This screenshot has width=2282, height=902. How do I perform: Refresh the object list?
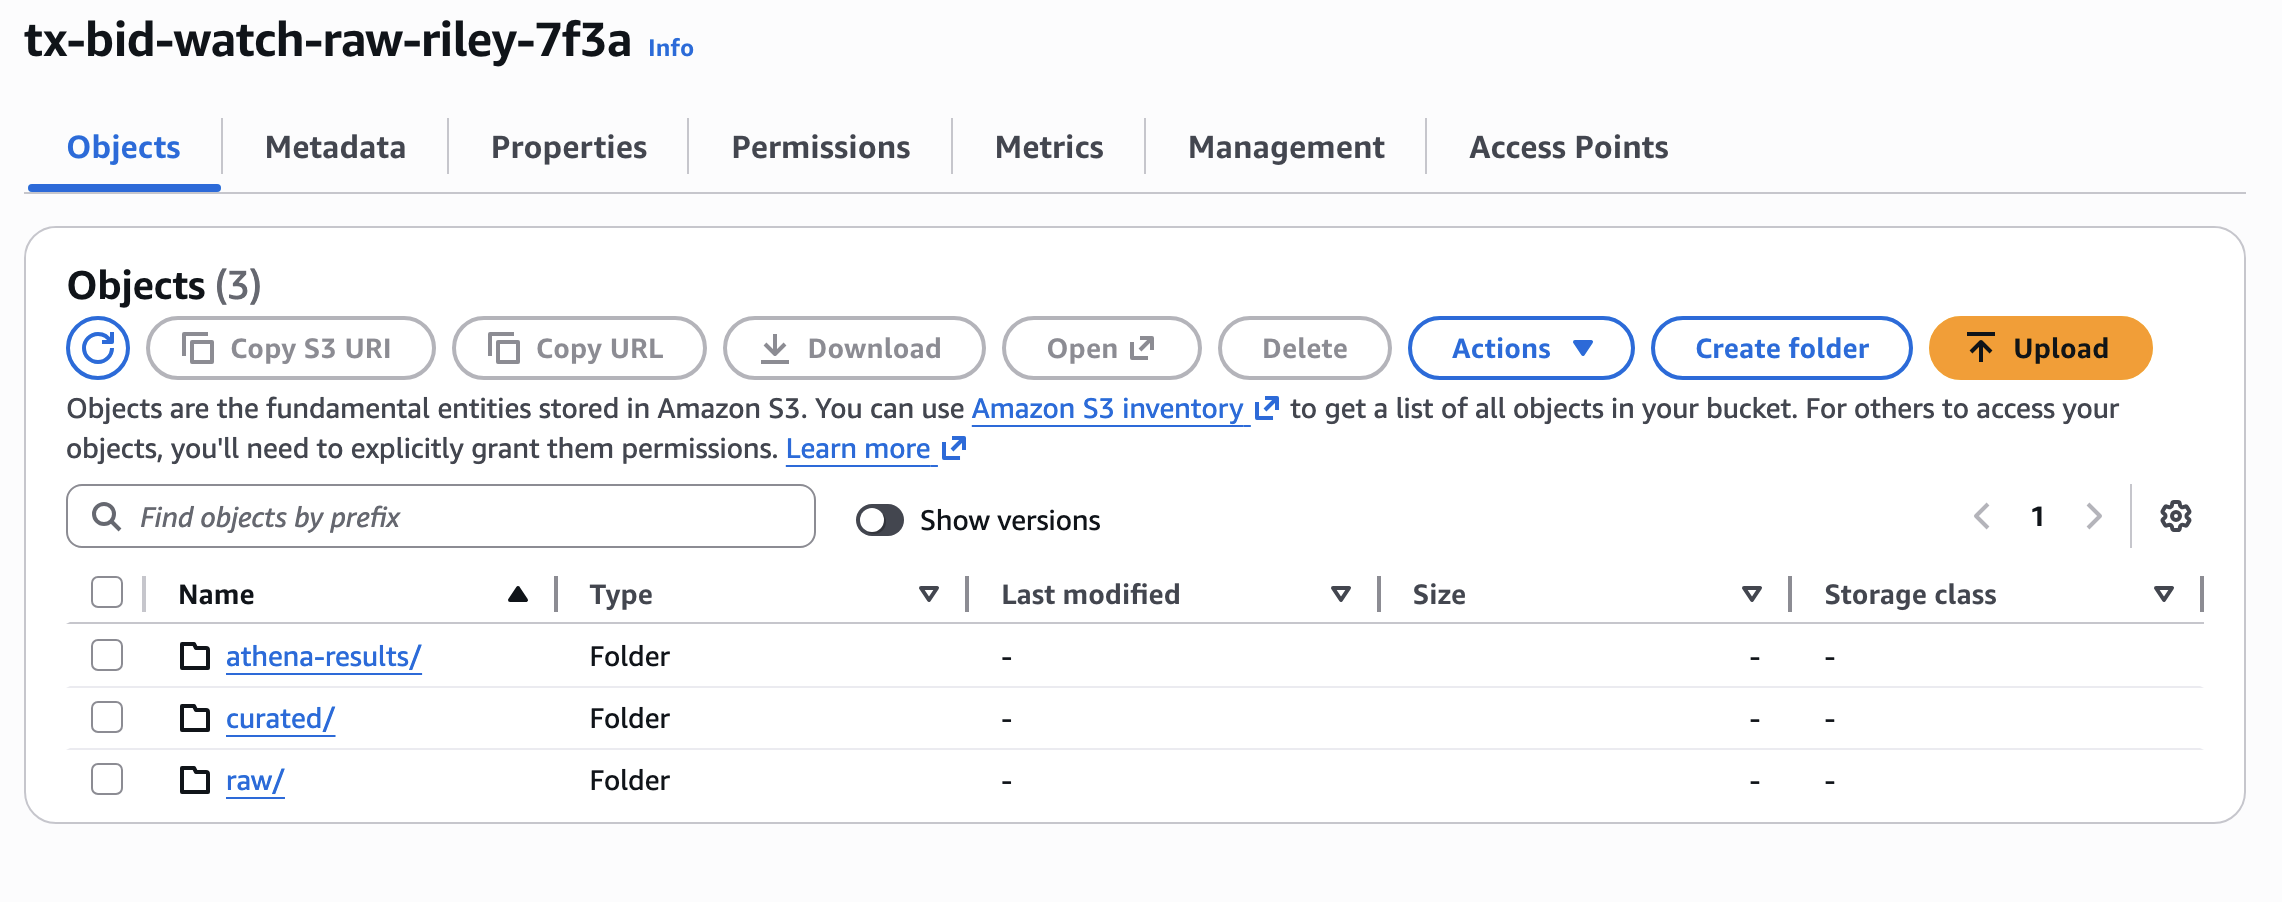coord(97,348)
